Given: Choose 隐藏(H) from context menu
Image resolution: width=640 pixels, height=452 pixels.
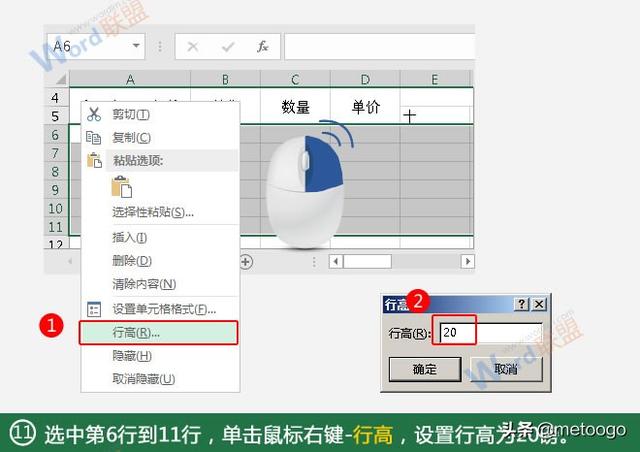Looking at the screenshot, I should 160,356.
